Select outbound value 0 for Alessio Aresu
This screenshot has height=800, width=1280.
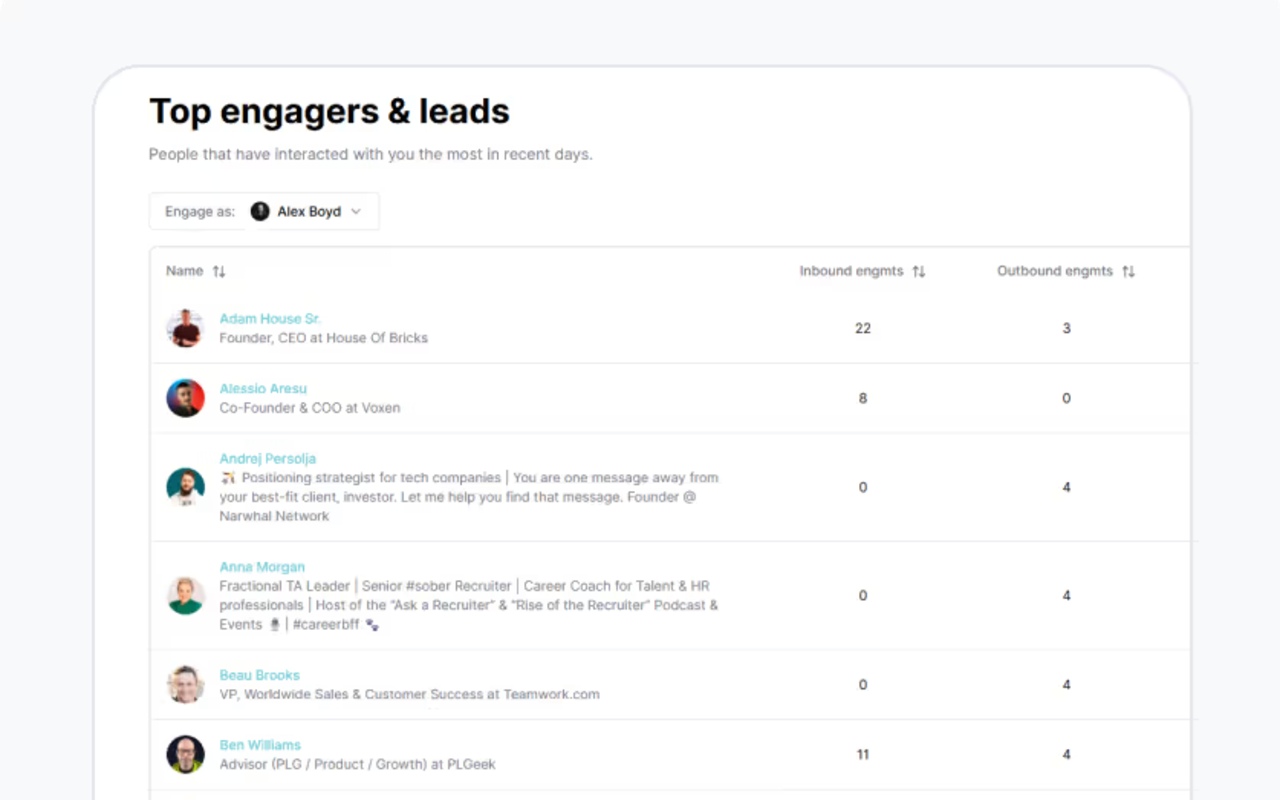[x=1066, y=398]
